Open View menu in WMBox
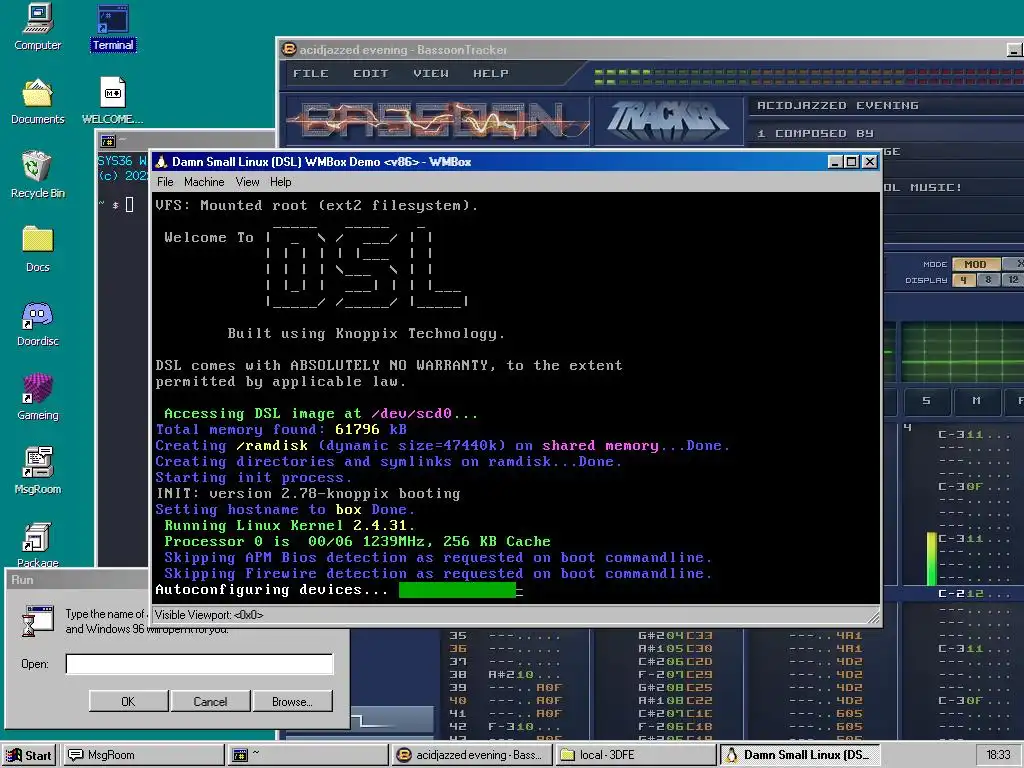This screenshot has height=768, width=1024. point(248,182)
